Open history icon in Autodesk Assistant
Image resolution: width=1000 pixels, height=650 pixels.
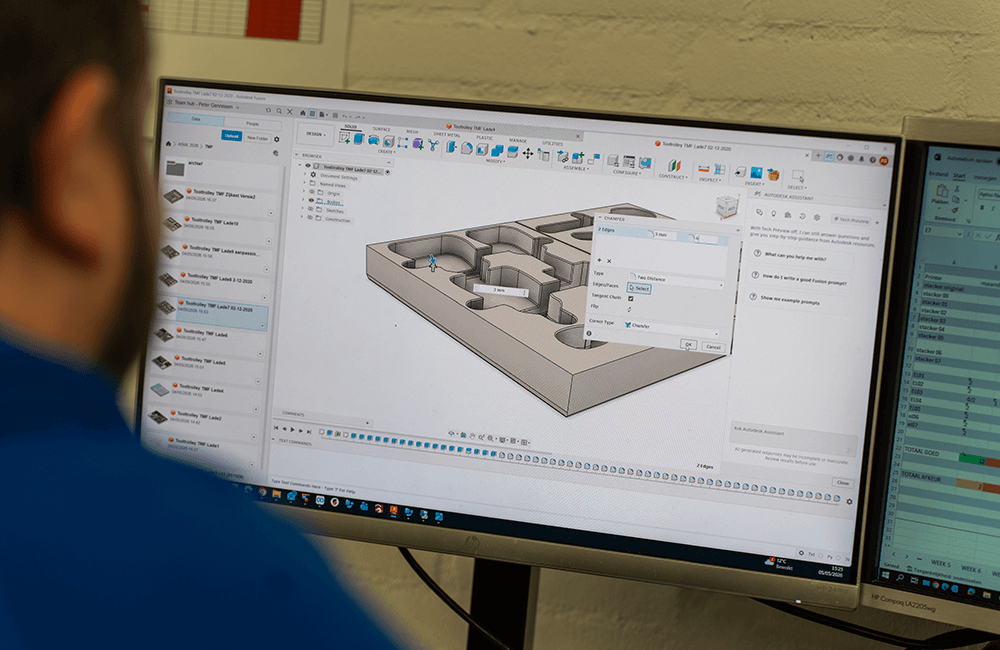(802, 216)
